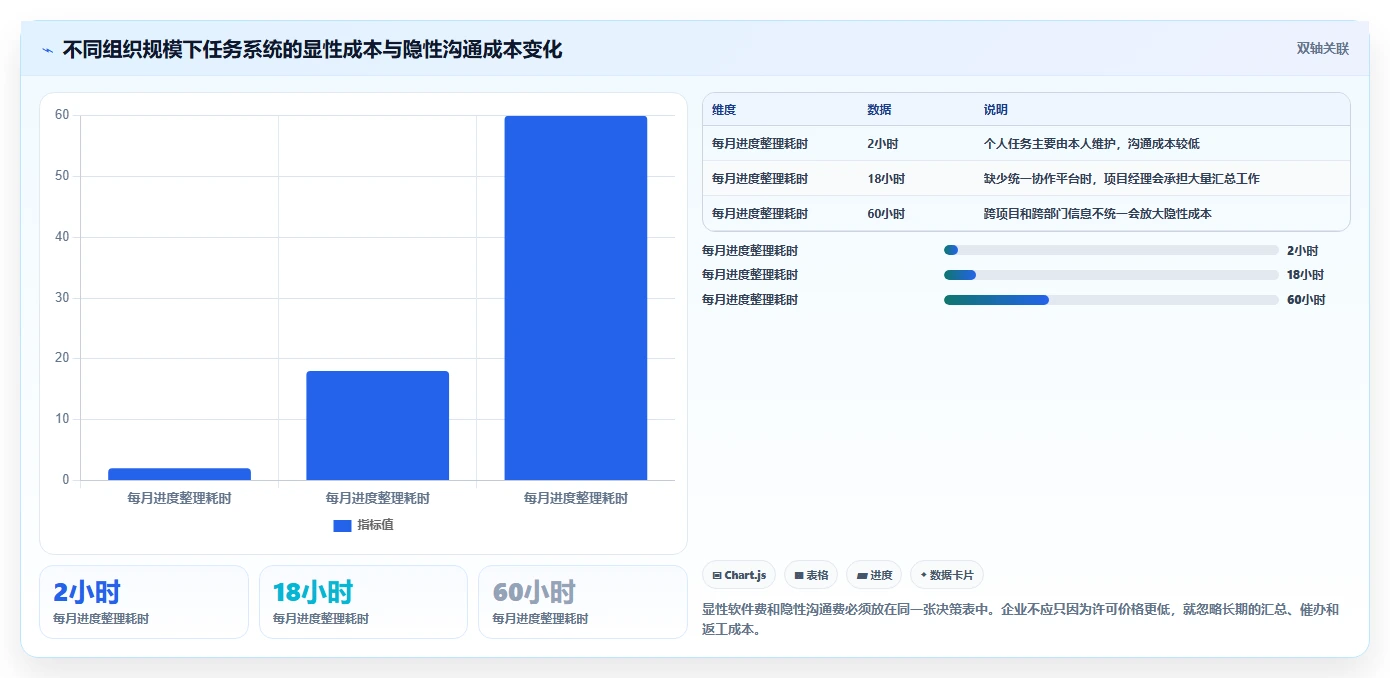The width and height of the screenshot is (1390, 678).
Task: Click table cell 60小时 in the 数据 column
Action: (886, 214)
